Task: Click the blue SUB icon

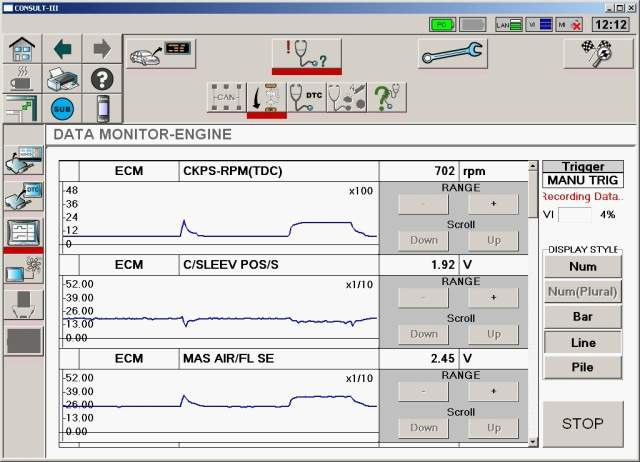Action: click(63, 108)
